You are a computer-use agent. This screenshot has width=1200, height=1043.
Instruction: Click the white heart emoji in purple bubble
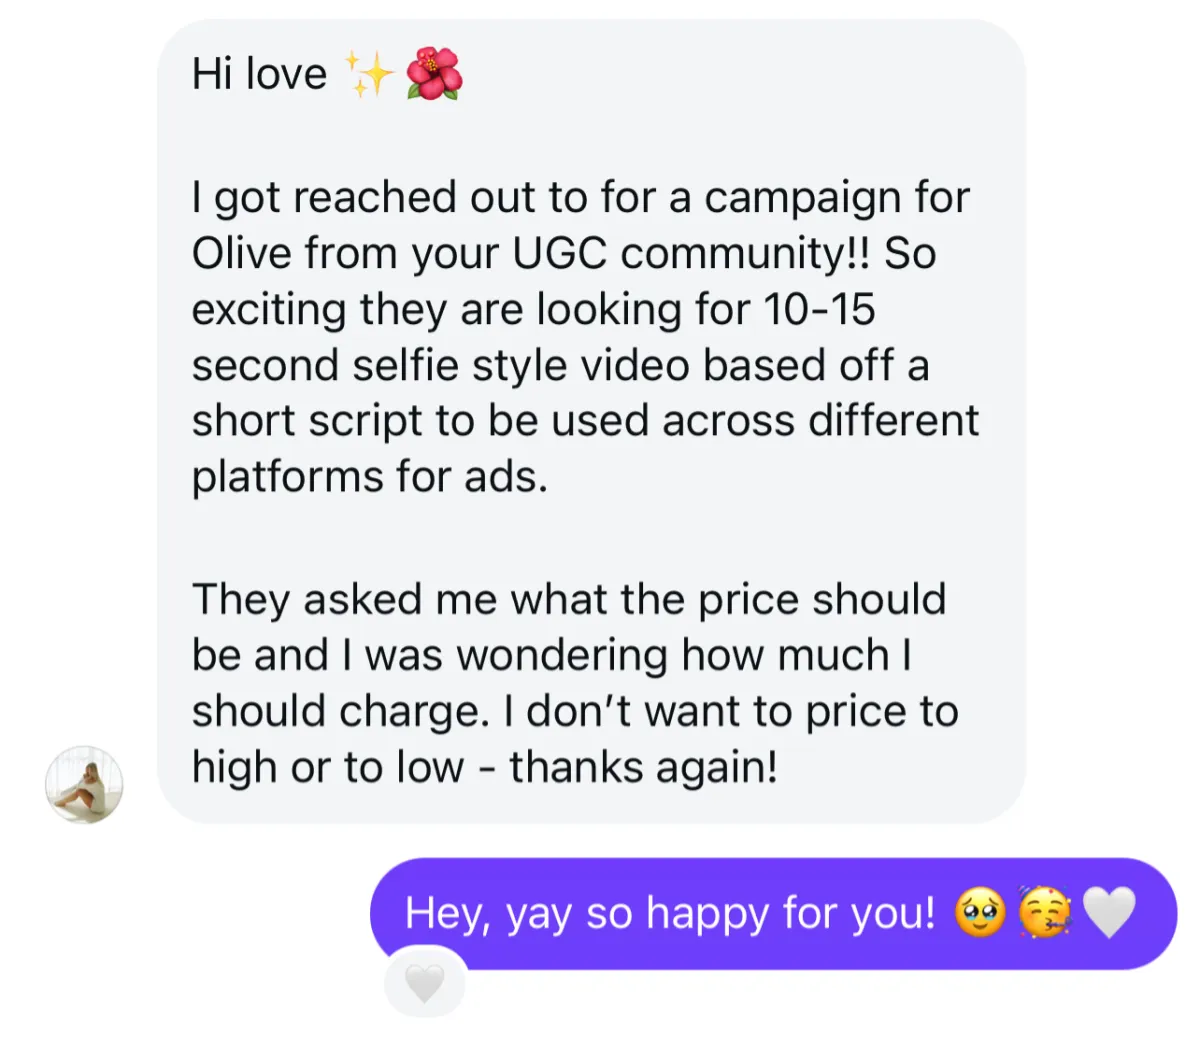[1110, 913]
